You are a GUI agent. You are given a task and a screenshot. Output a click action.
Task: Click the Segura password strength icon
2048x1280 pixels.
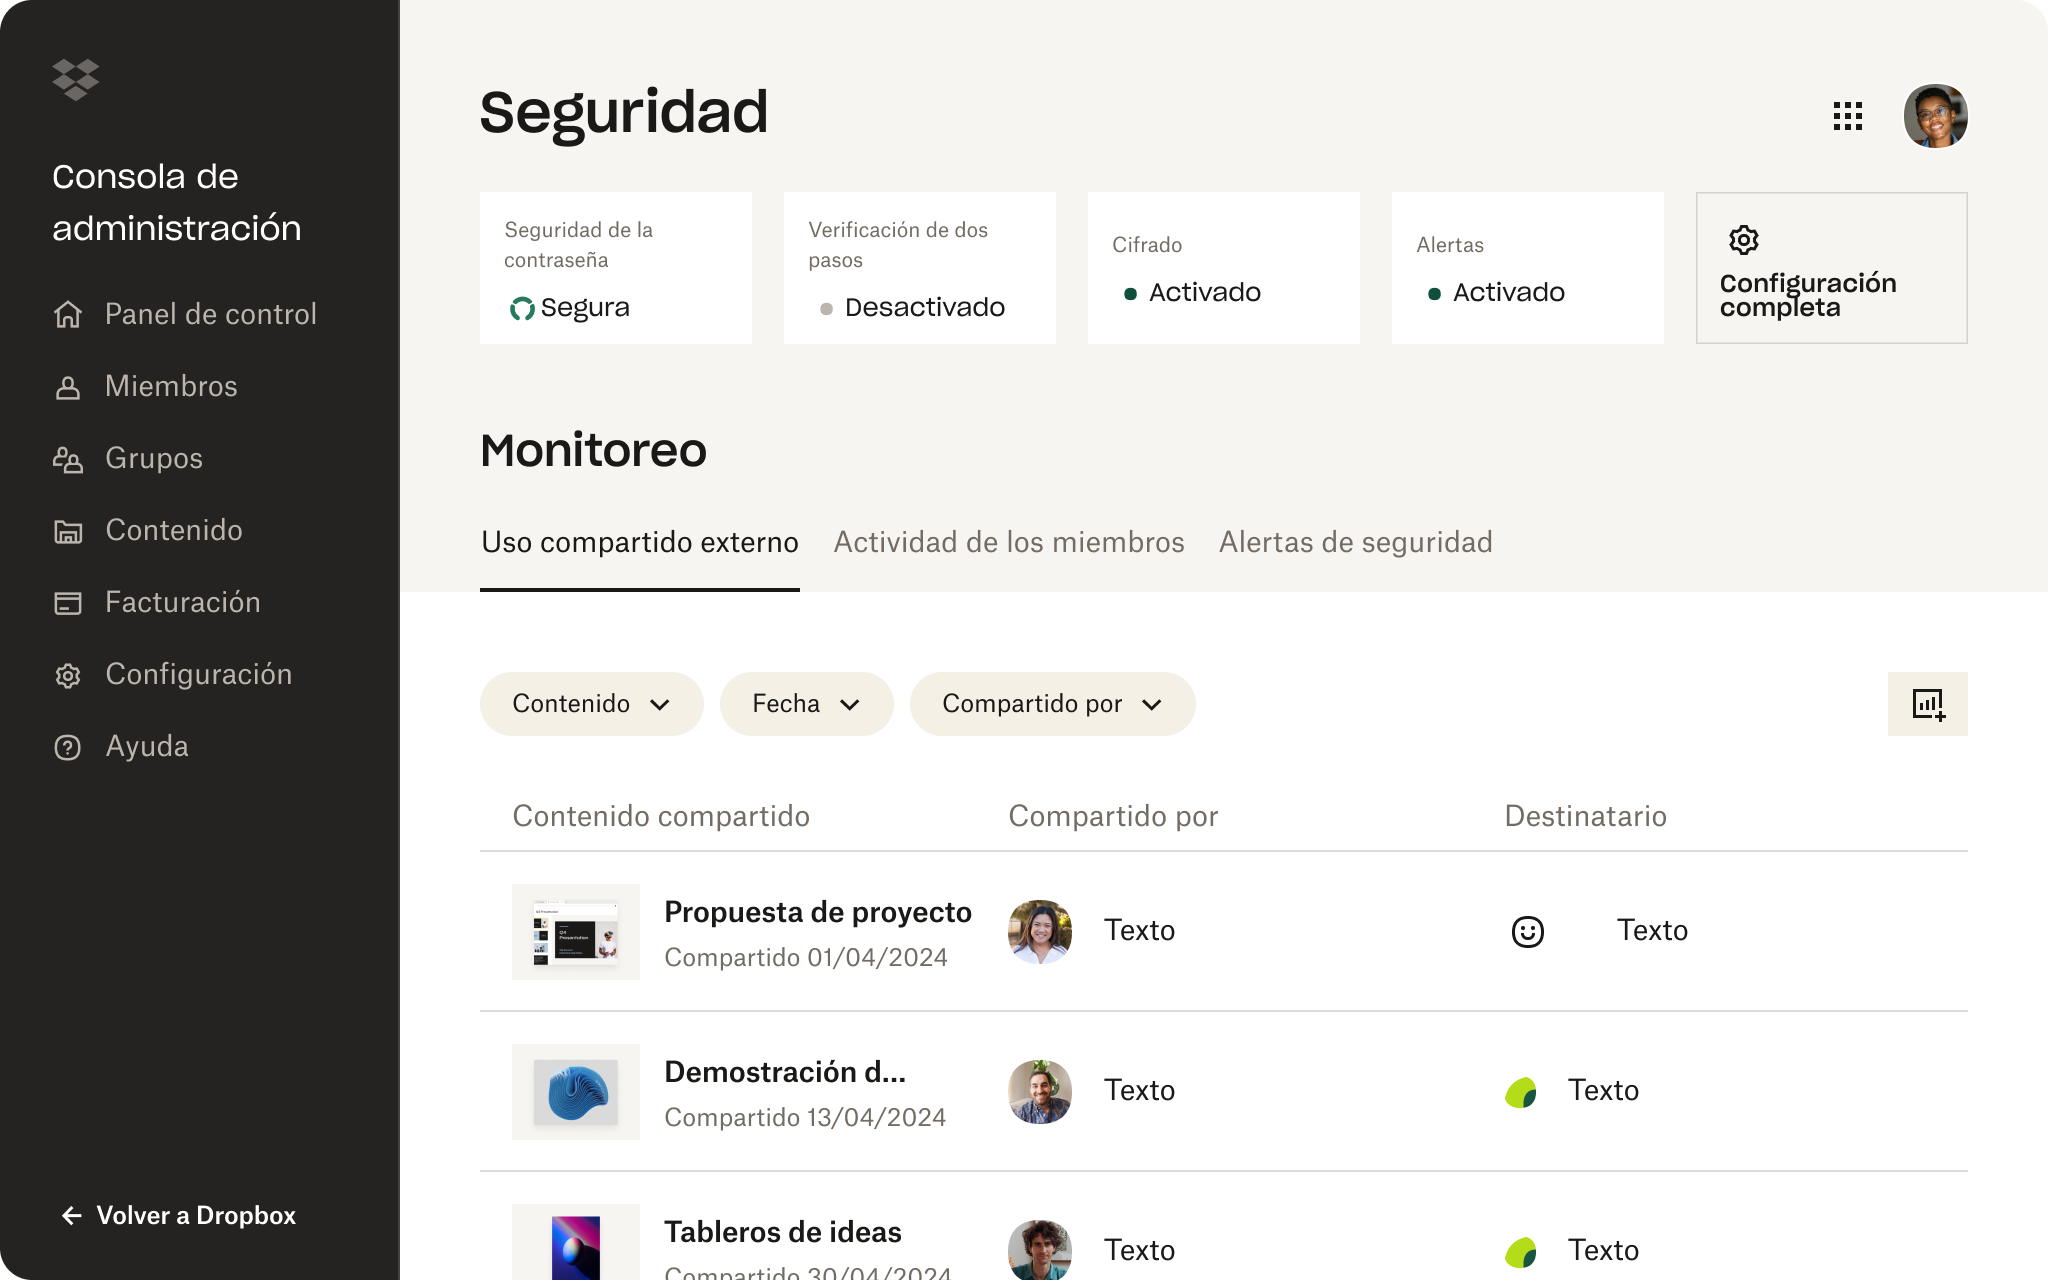coord(522,308)
